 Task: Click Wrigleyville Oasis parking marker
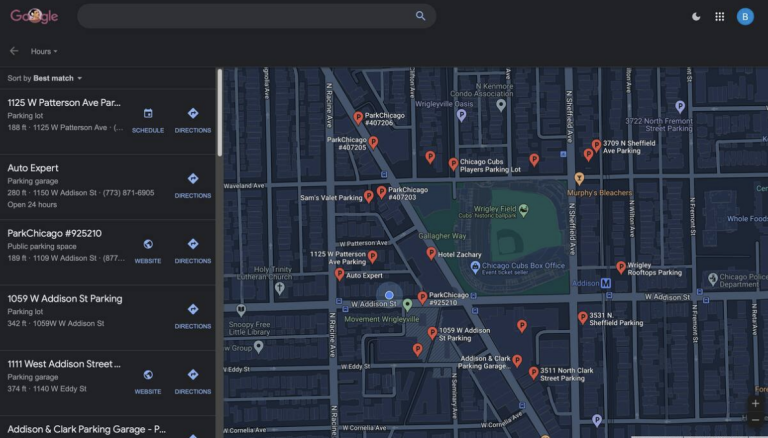click(461, 115)
